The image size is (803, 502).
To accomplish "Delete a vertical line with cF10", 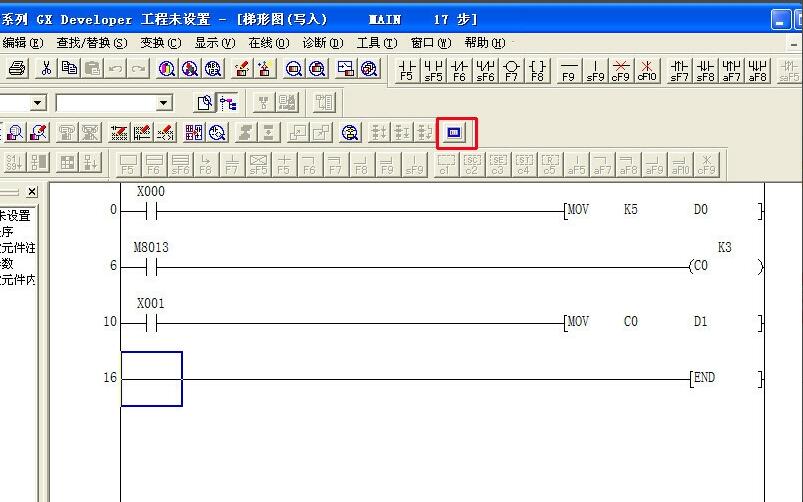I will tap(647, 69).
